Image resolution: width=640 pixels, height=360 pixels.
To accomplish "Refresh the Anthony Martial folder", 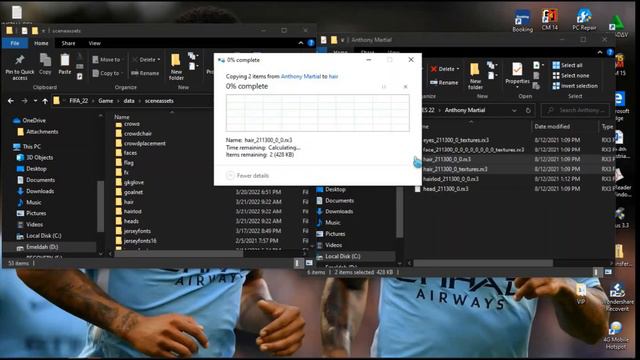I will point(528,110).
